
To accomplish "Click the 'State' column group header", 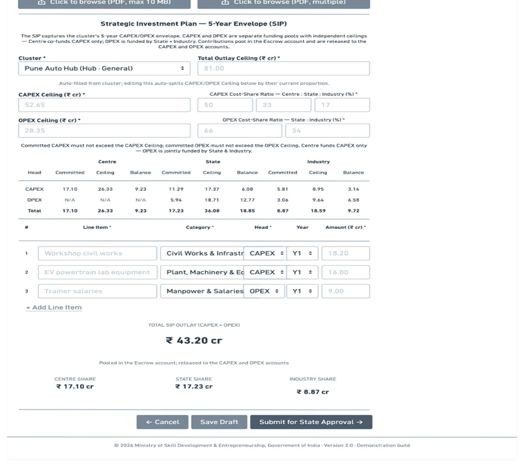I will [x=213, y=162].
